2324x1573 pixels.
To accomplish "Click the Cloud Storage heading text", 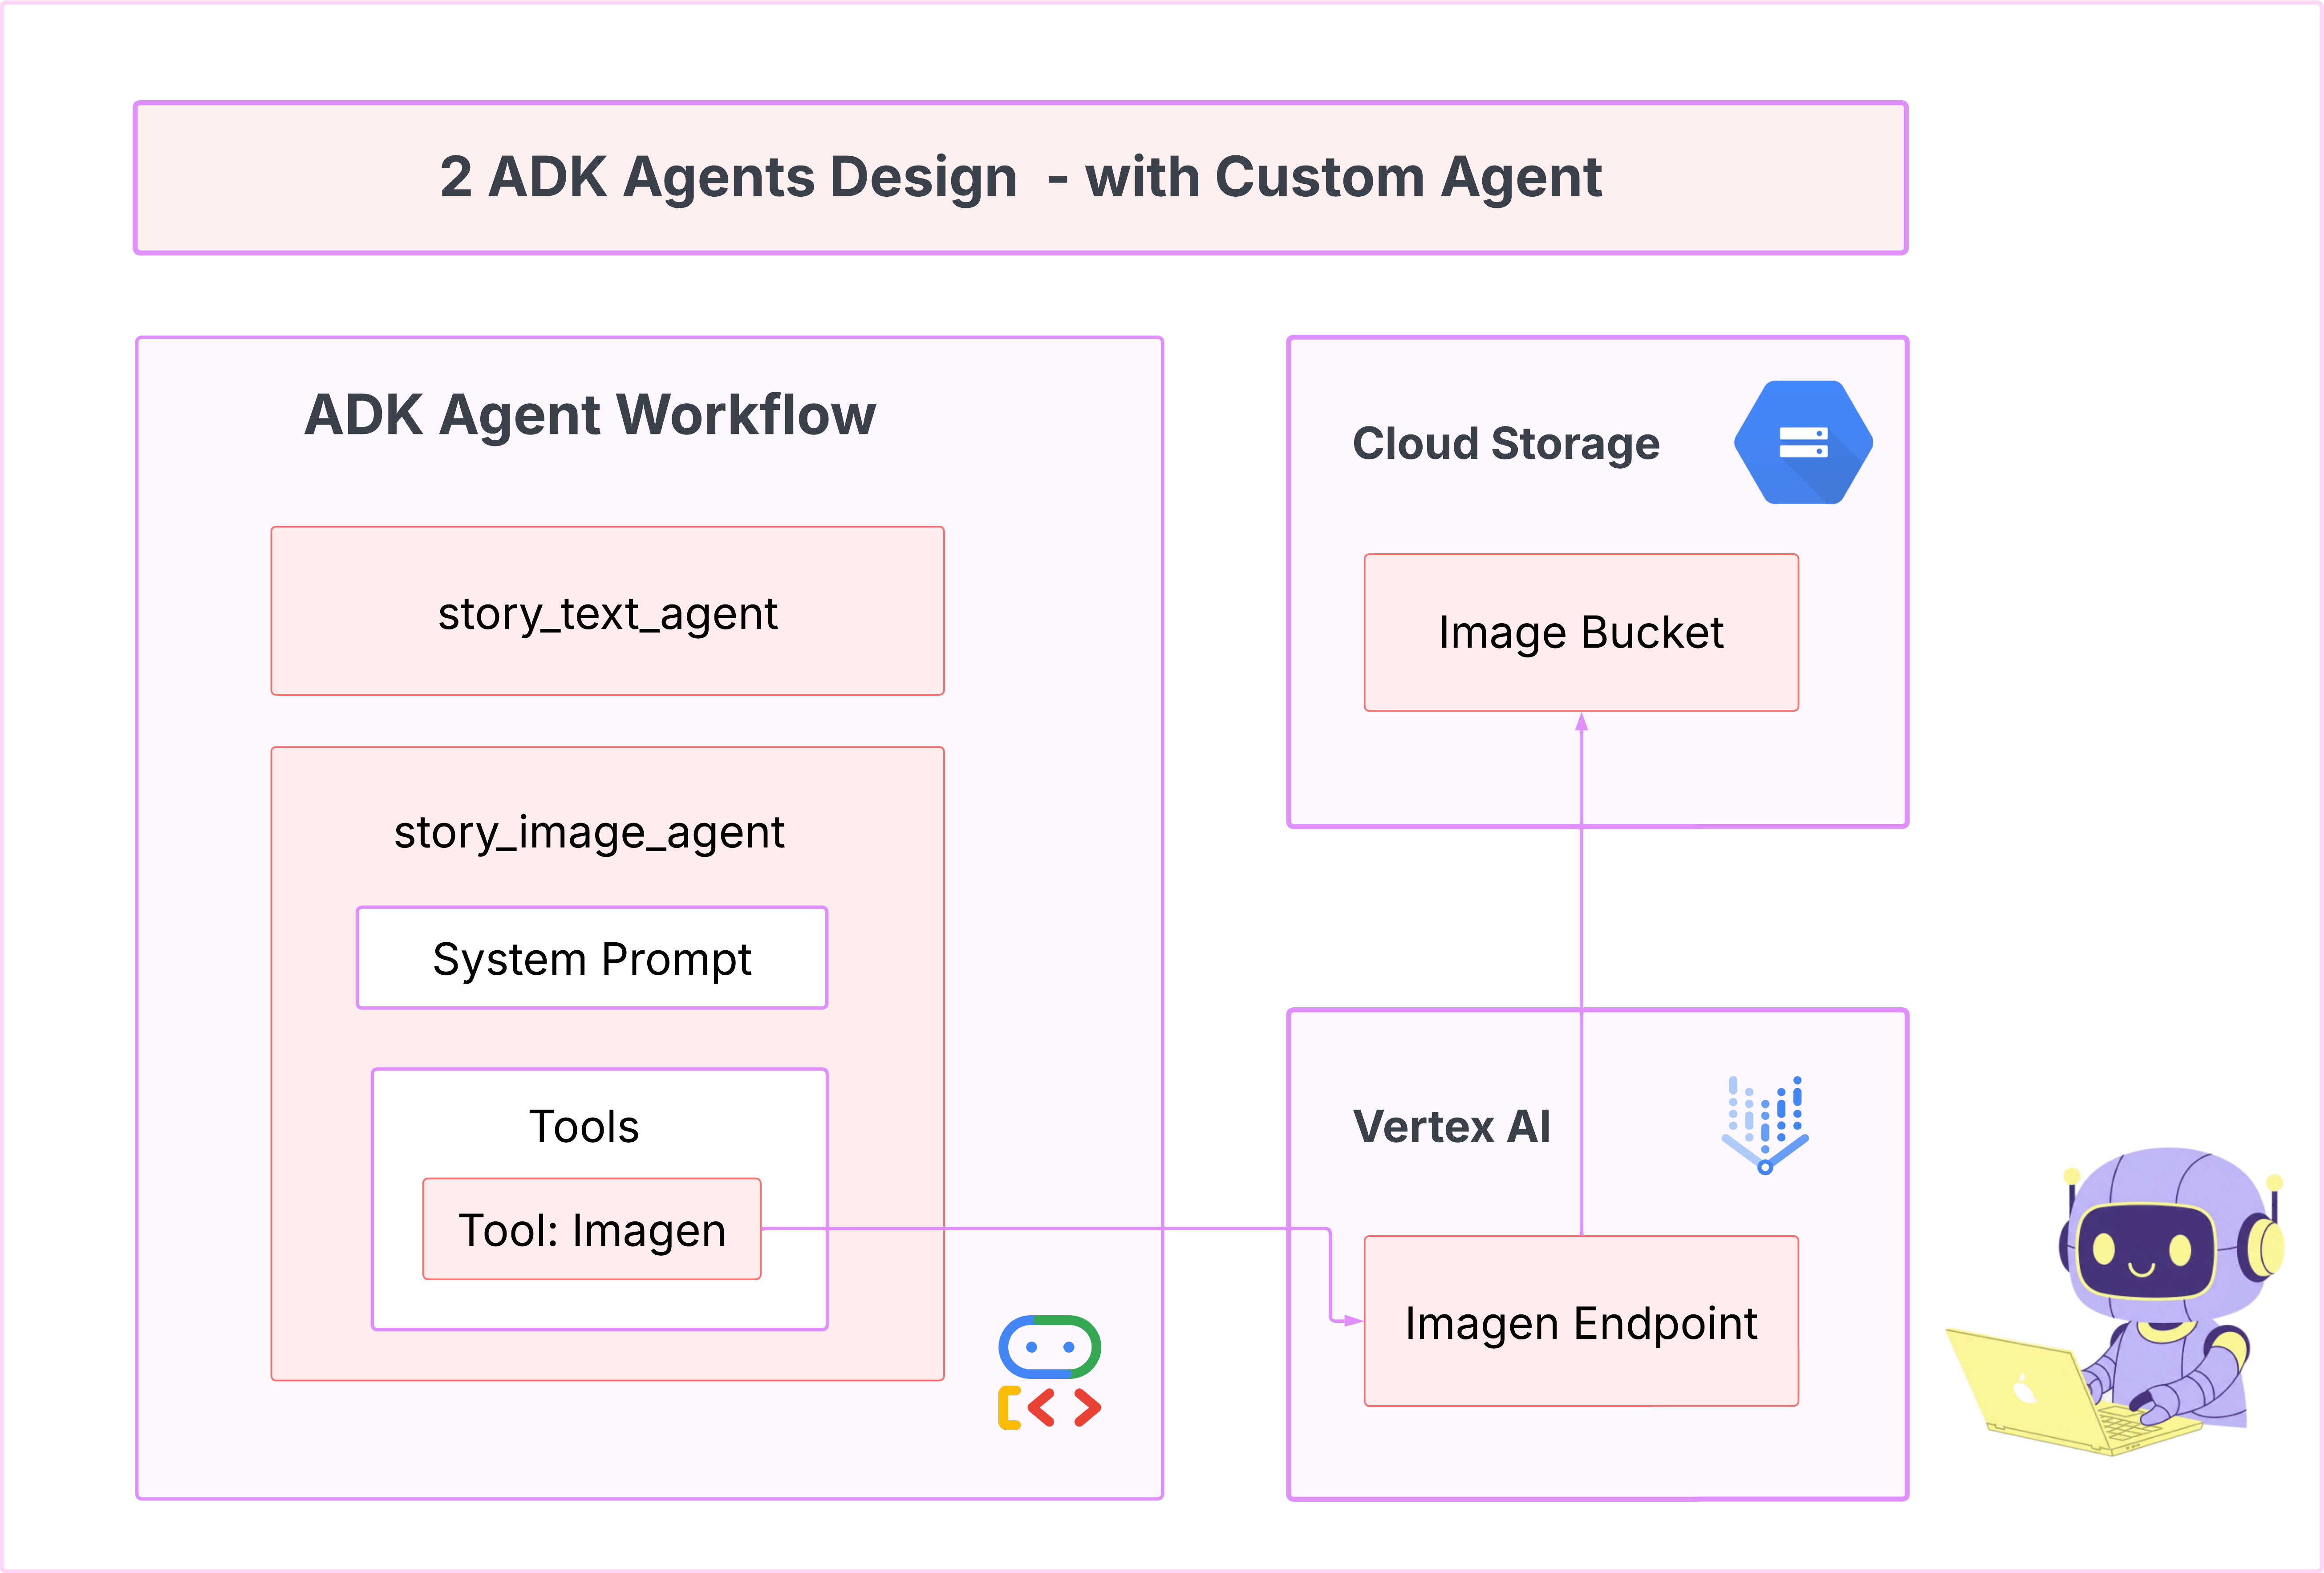I will click(1506, 443).
